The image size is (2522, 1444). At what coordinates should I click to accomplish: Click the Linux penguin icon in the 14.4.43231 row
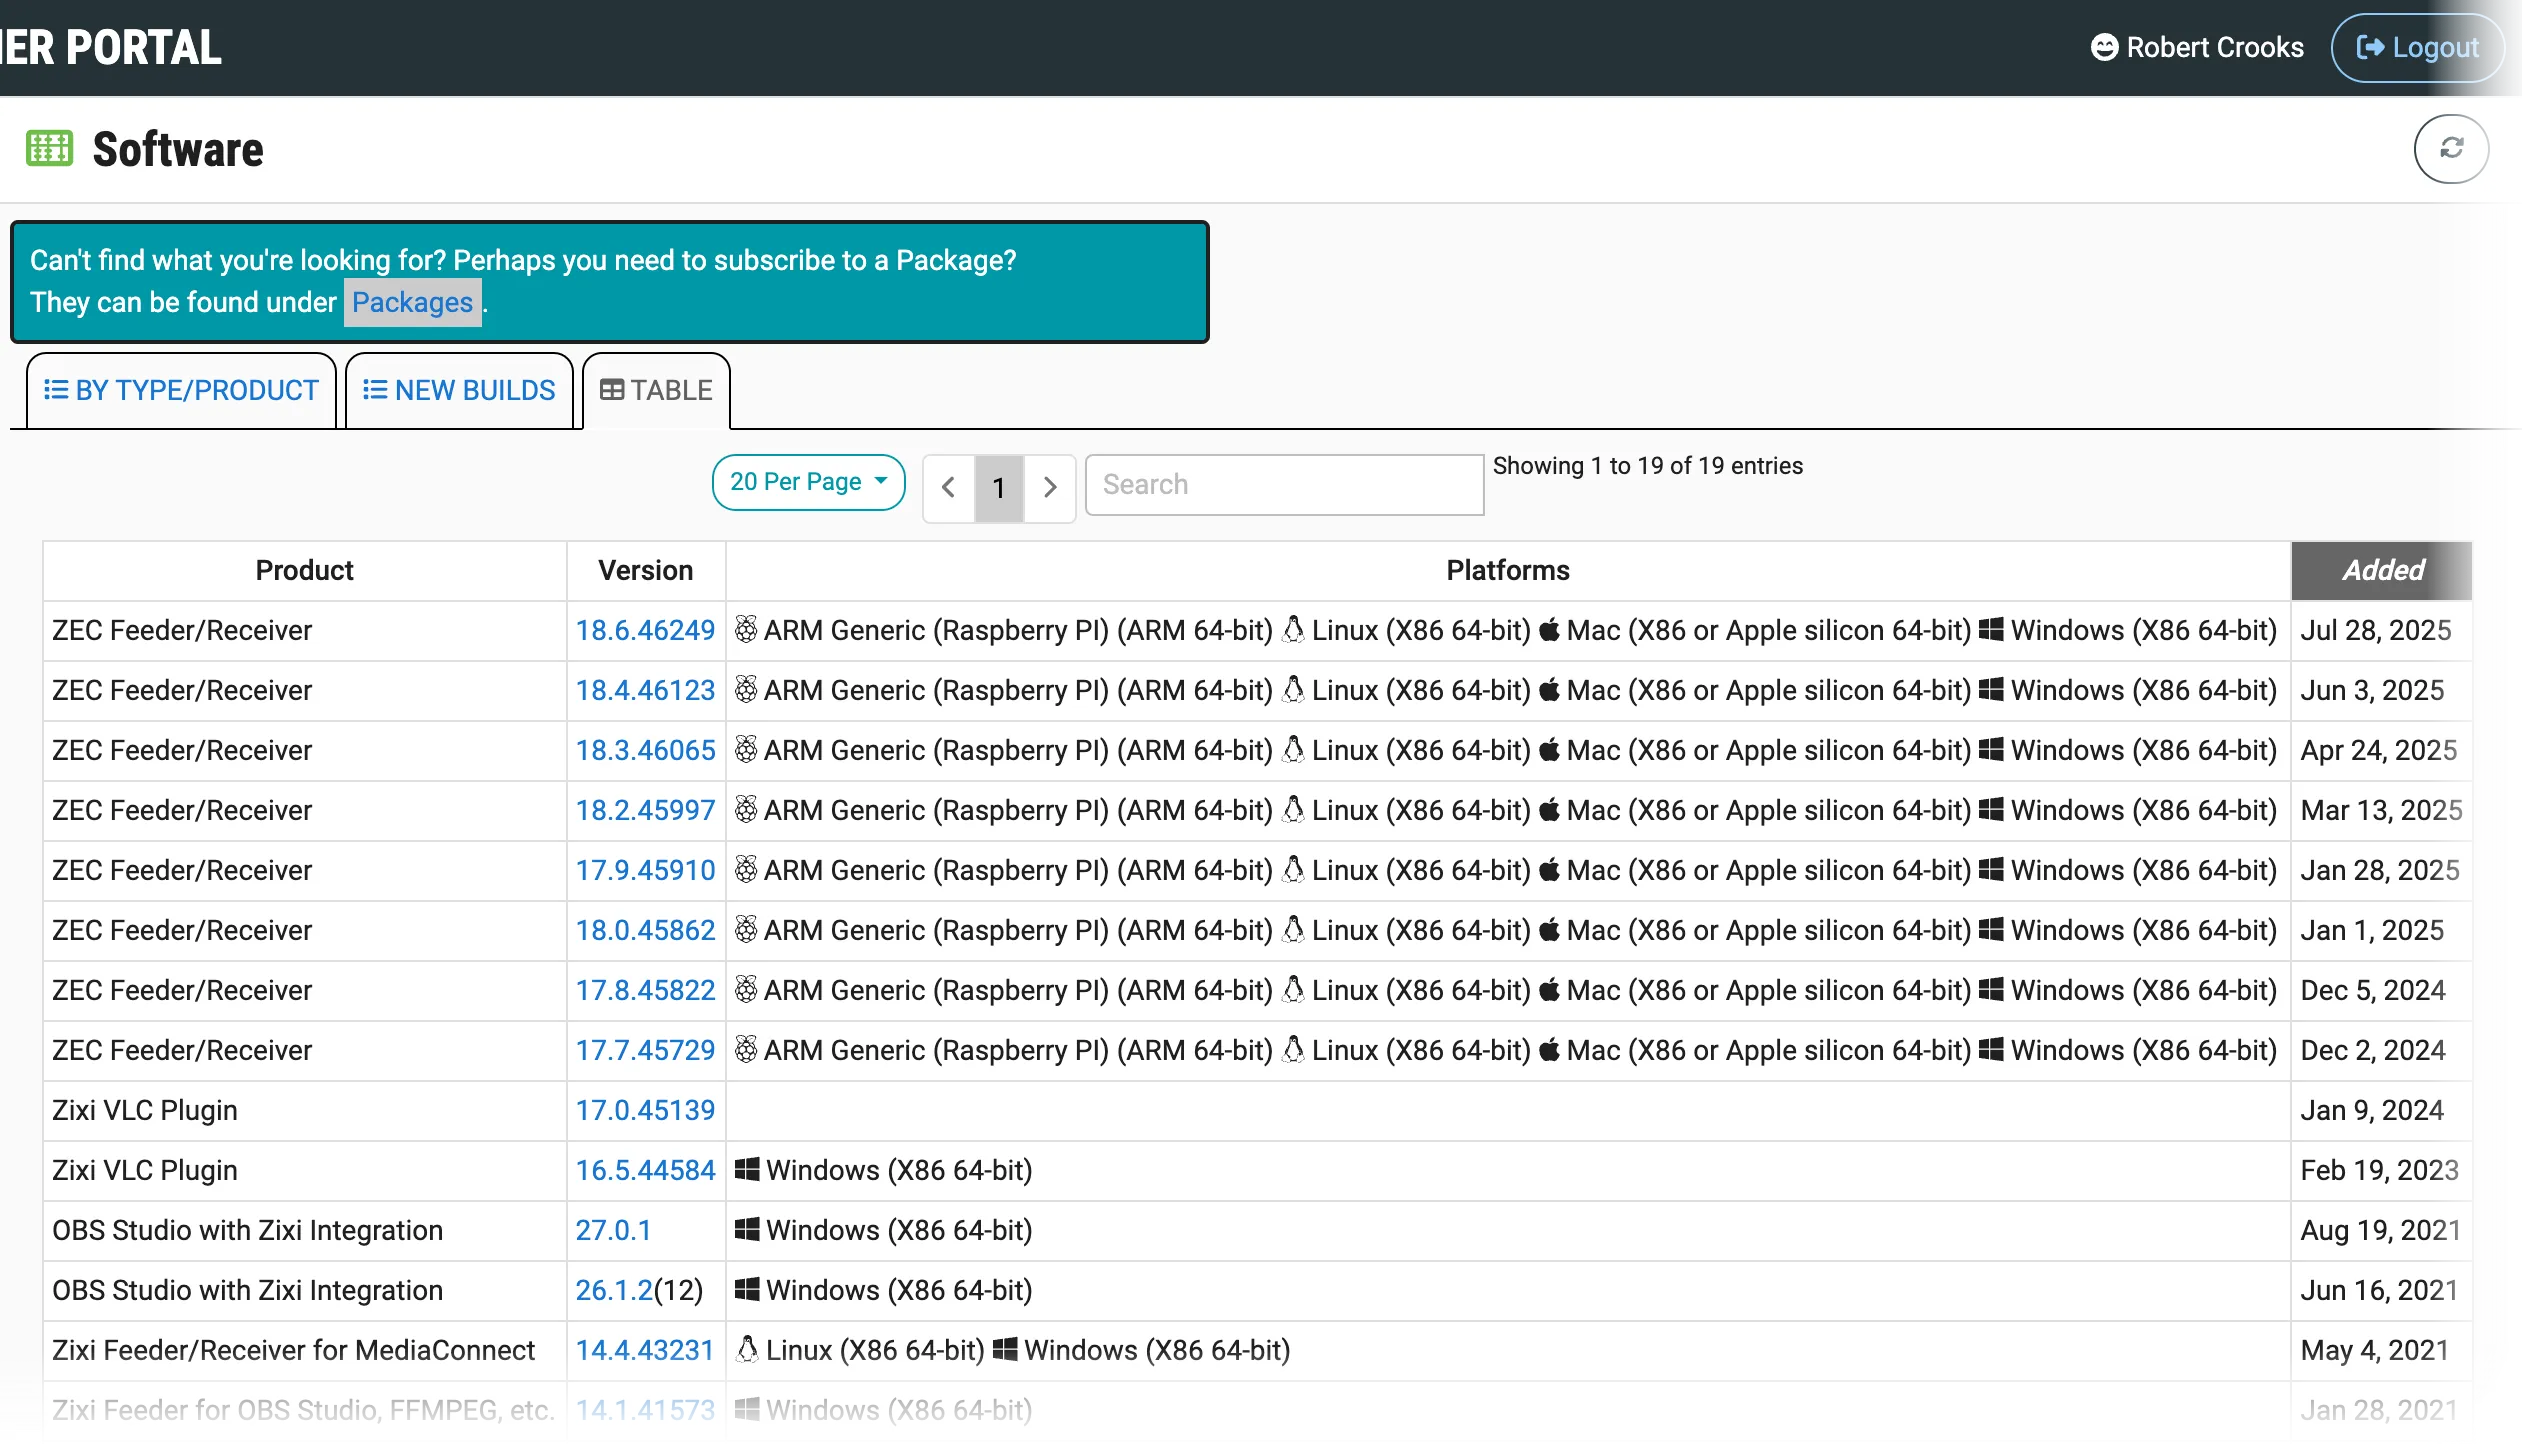tap(747, 1349)
